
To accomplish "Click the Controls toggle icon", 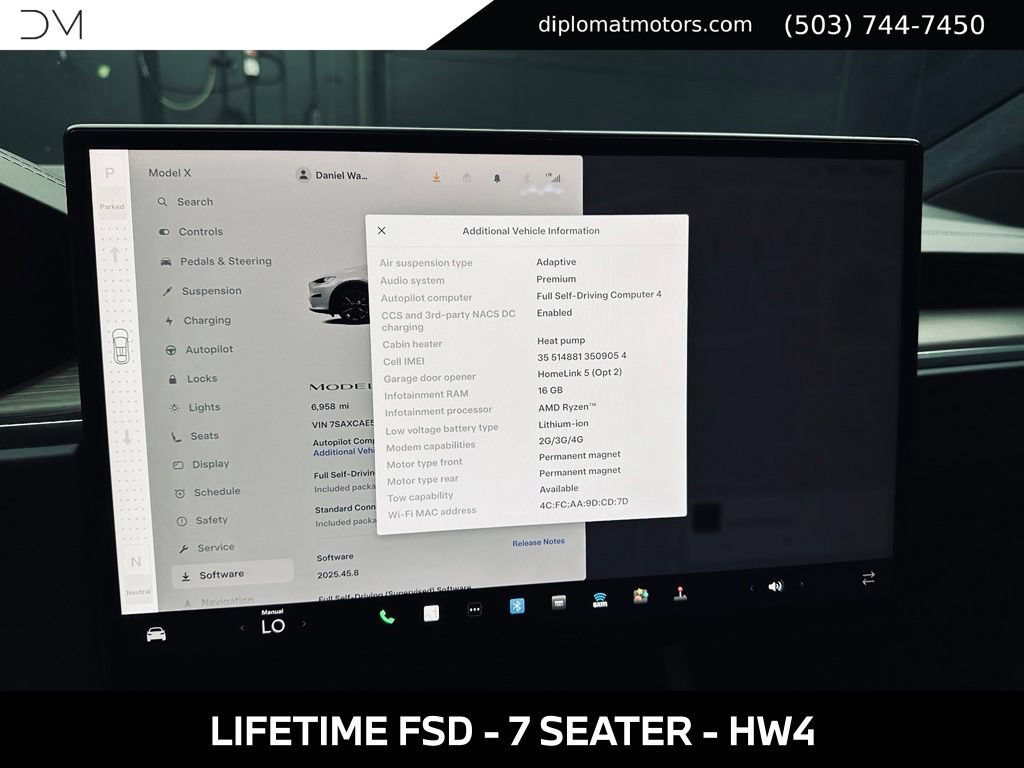I will pyautogui.click(x=164, y=232).
